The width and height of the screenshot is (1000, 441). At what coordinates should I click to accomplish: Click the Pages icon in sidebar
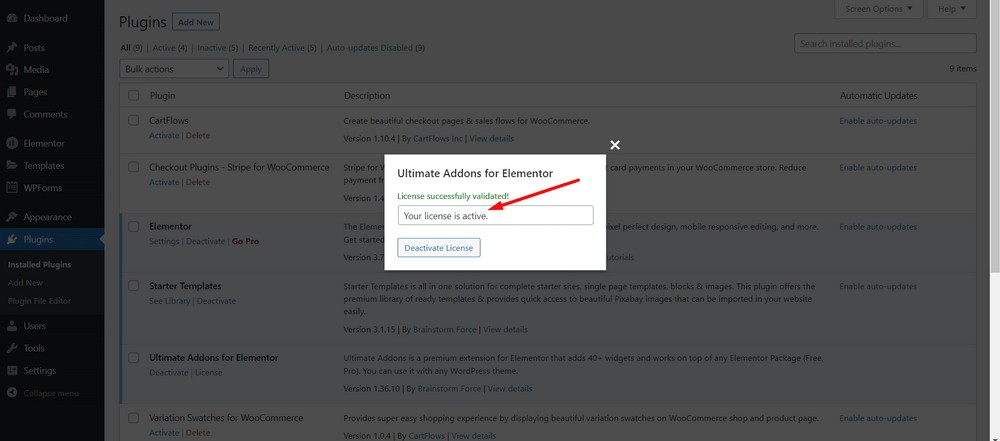[11, 93]
